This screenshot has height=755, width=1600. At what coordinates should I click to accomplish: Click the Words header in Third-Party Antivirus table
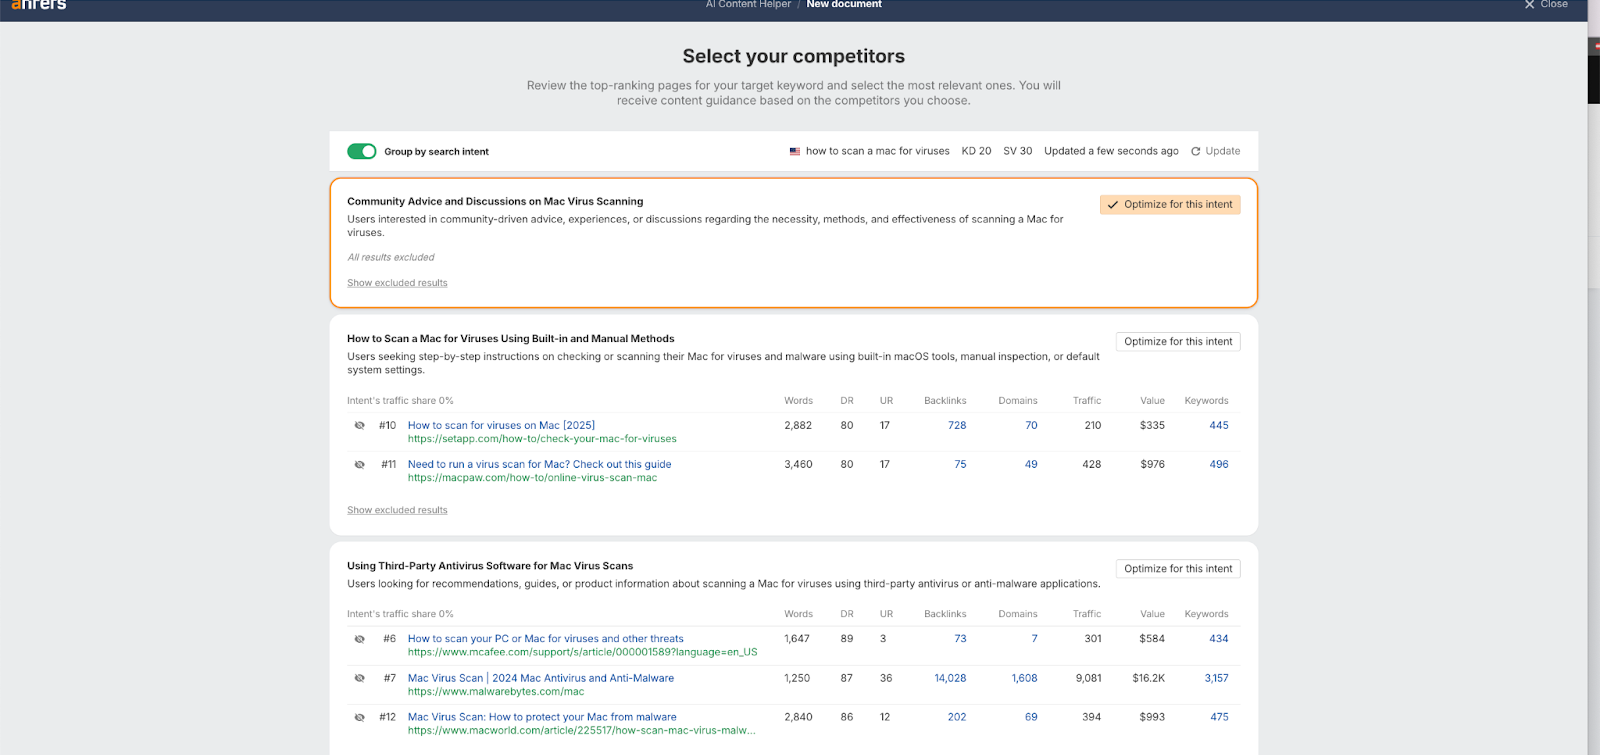point(798,614)
